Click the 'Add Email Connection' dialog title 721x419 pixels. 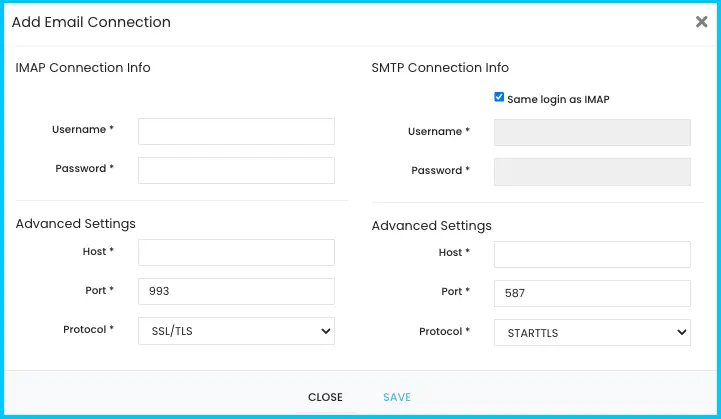tap(91, 22)
